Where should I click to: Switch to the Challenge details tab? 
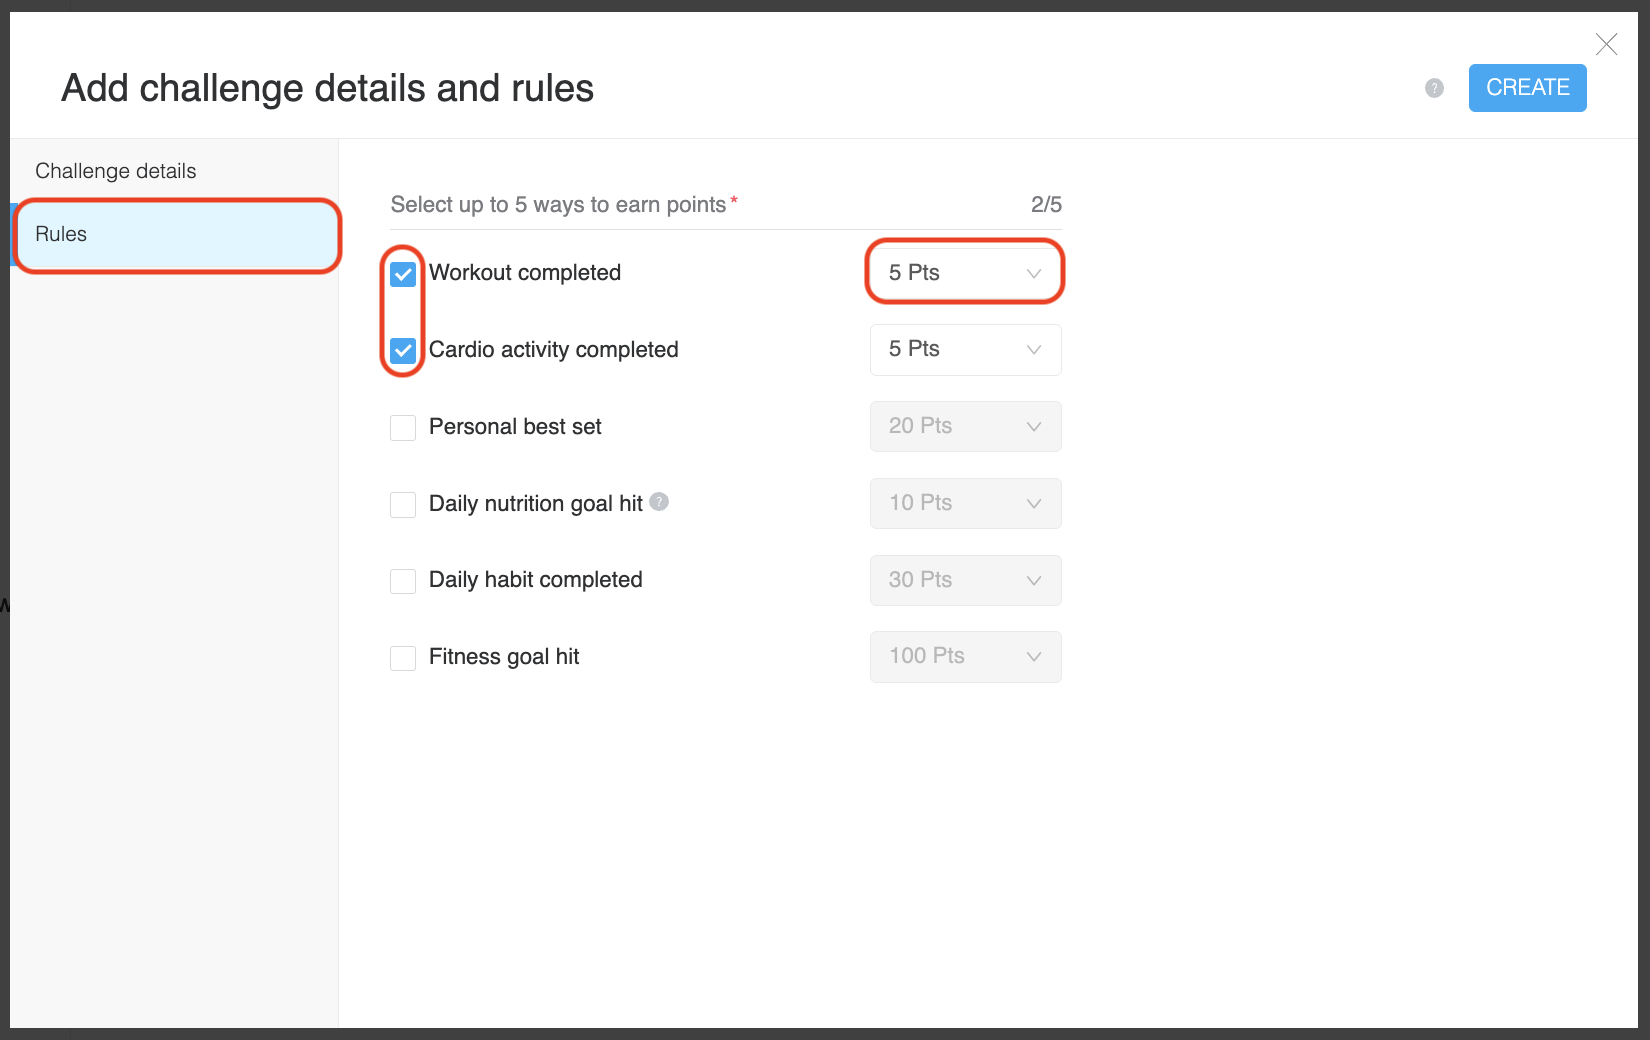click(116, 171)
